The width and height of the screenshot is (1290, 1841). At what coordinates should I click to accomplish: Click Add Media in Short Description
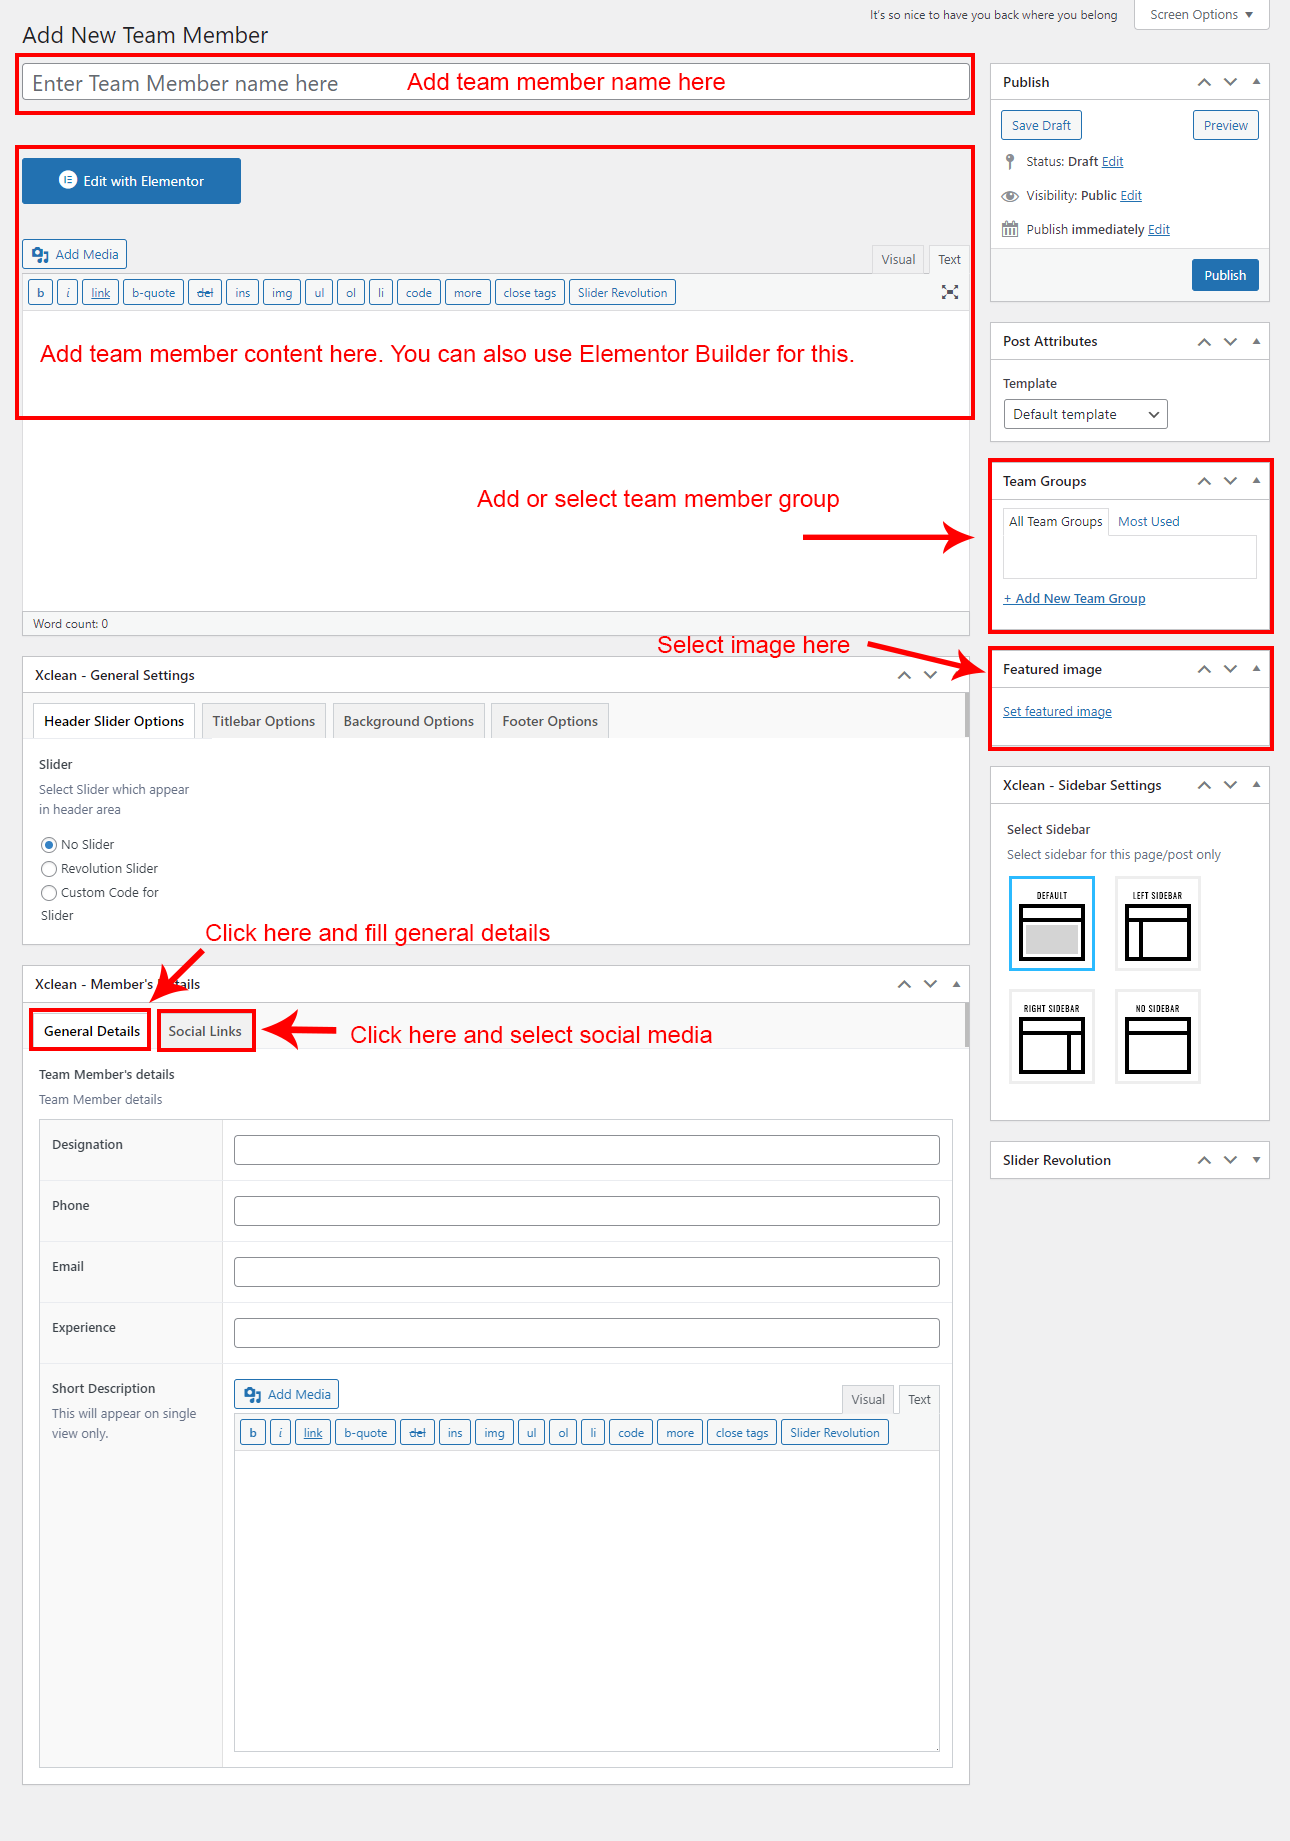coord(287,1394)
